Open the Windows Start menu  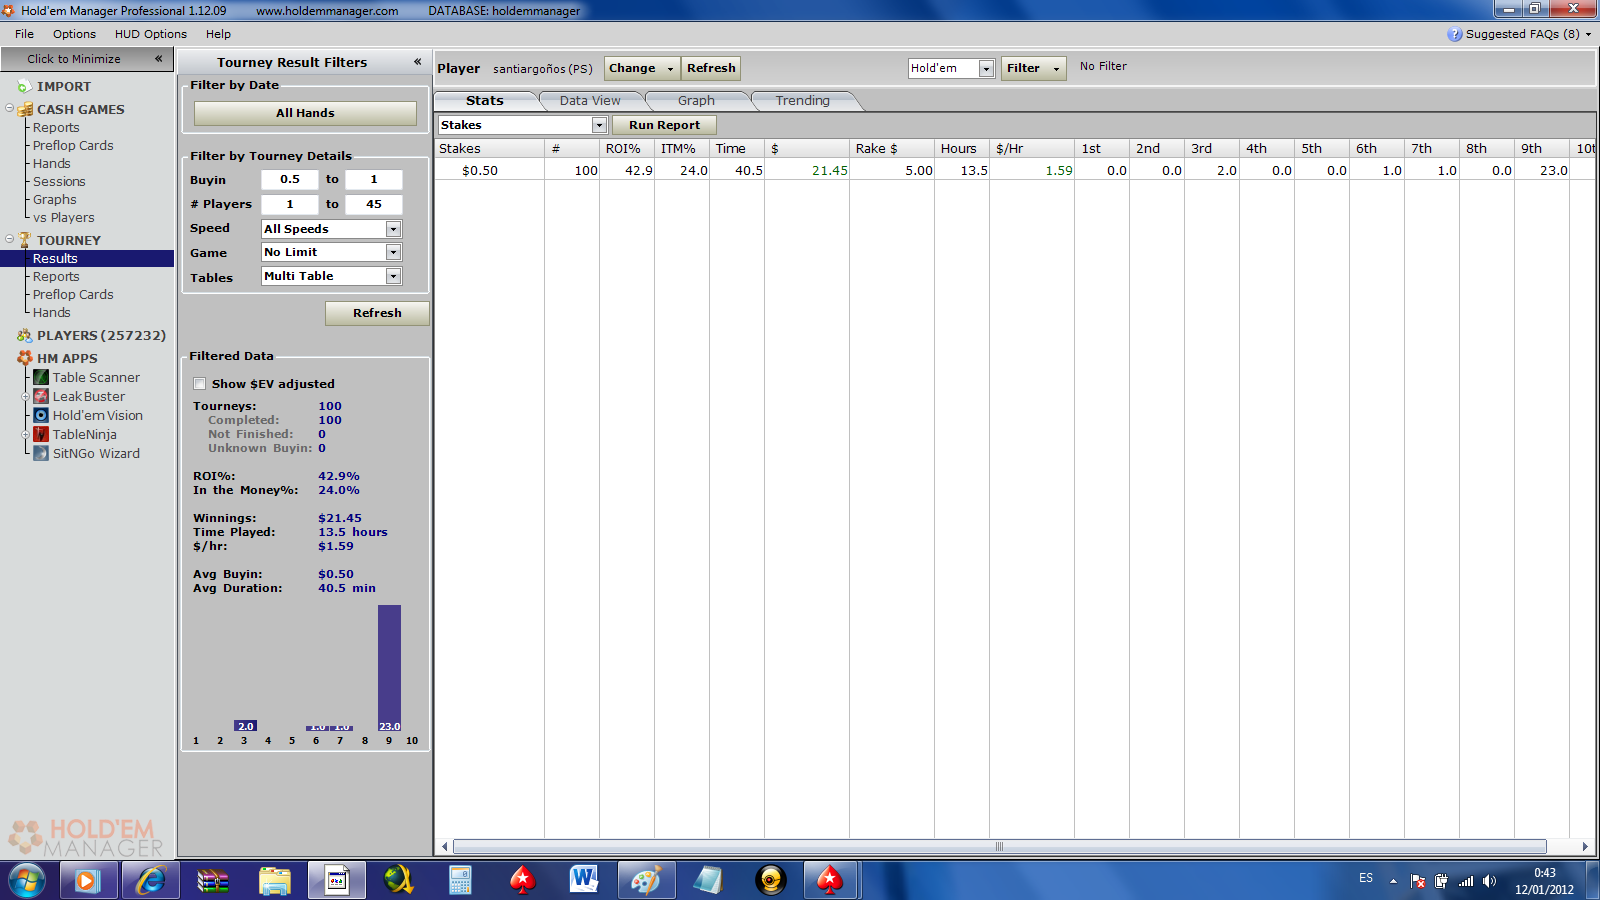tap(27, 881)
